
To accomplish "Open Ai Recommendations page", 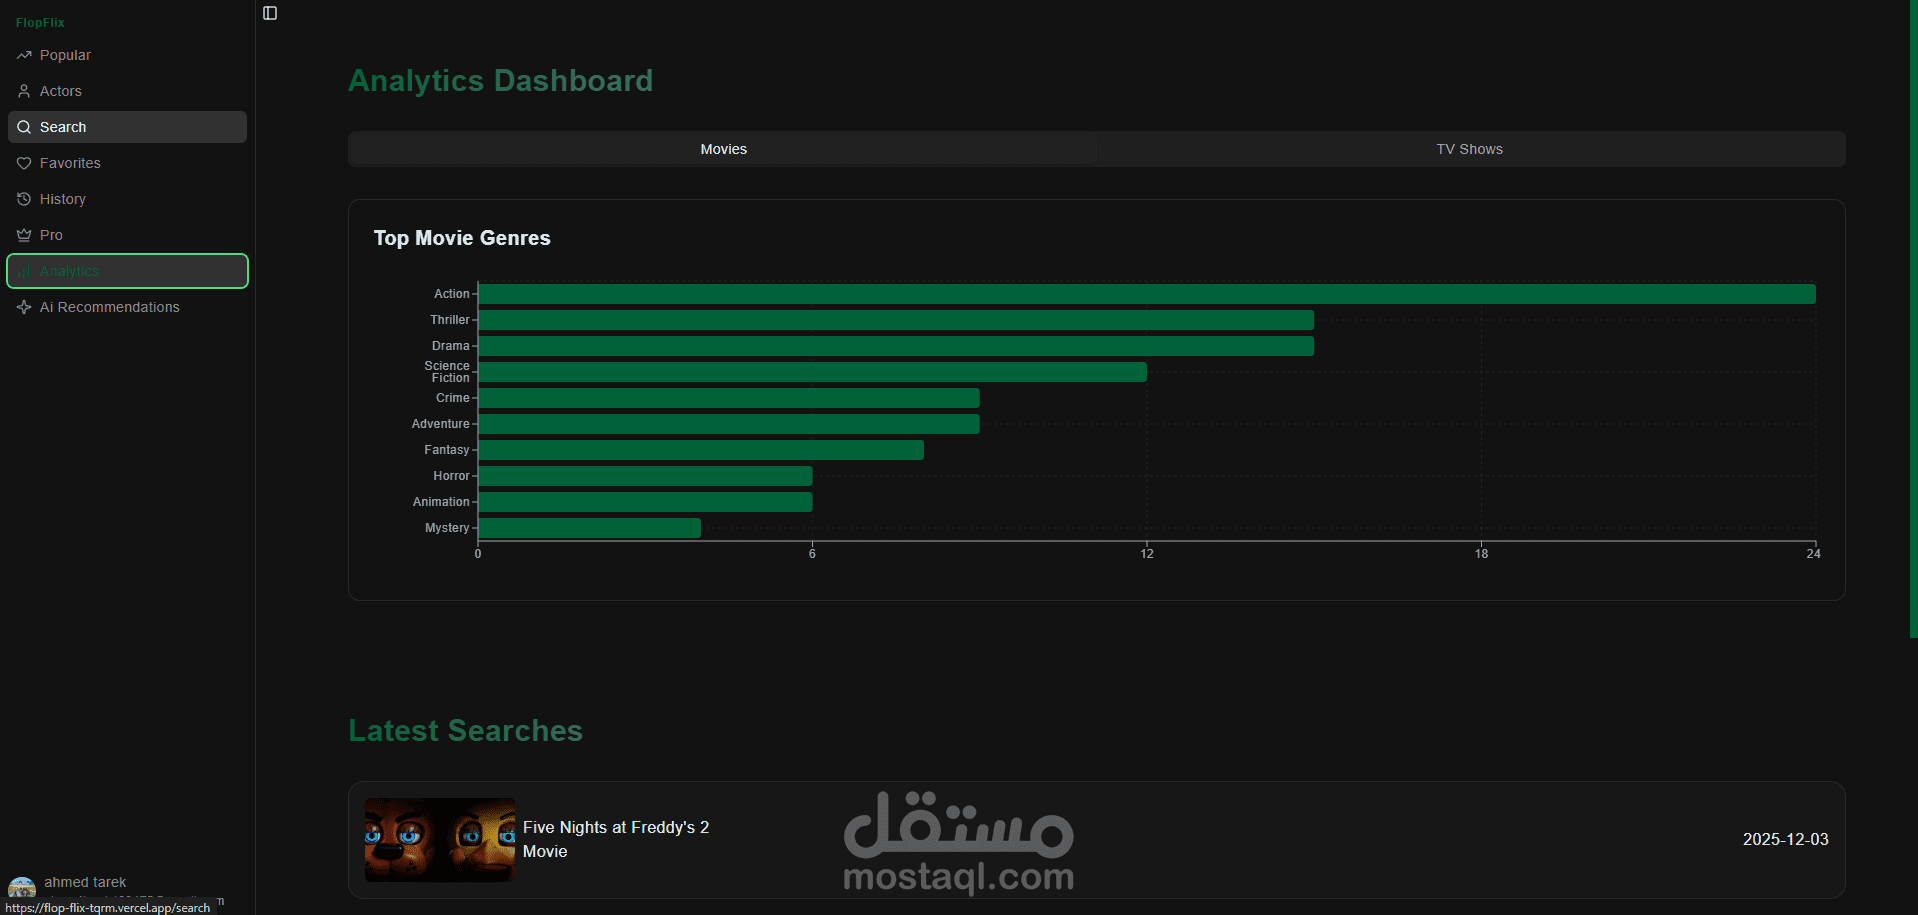I will pos(128,307).
